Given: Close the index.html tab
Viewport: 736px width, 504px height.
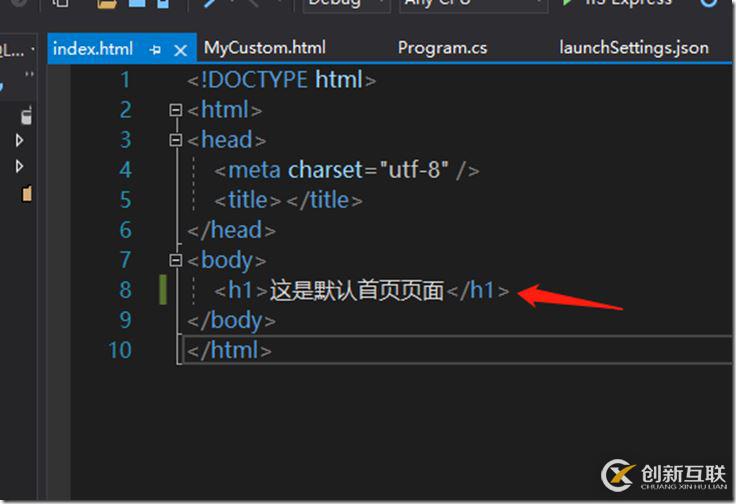Looking at the screenshot, I should click(x=180, y=50).
